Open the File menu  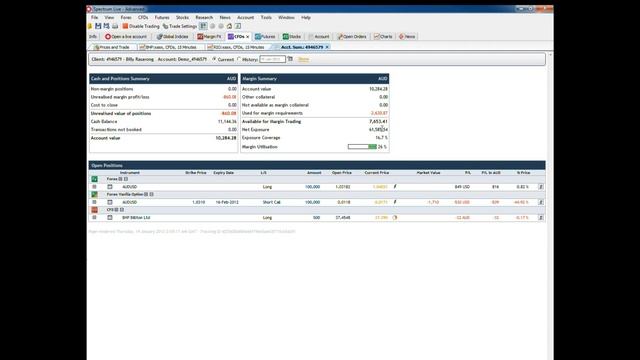[94, 18]
